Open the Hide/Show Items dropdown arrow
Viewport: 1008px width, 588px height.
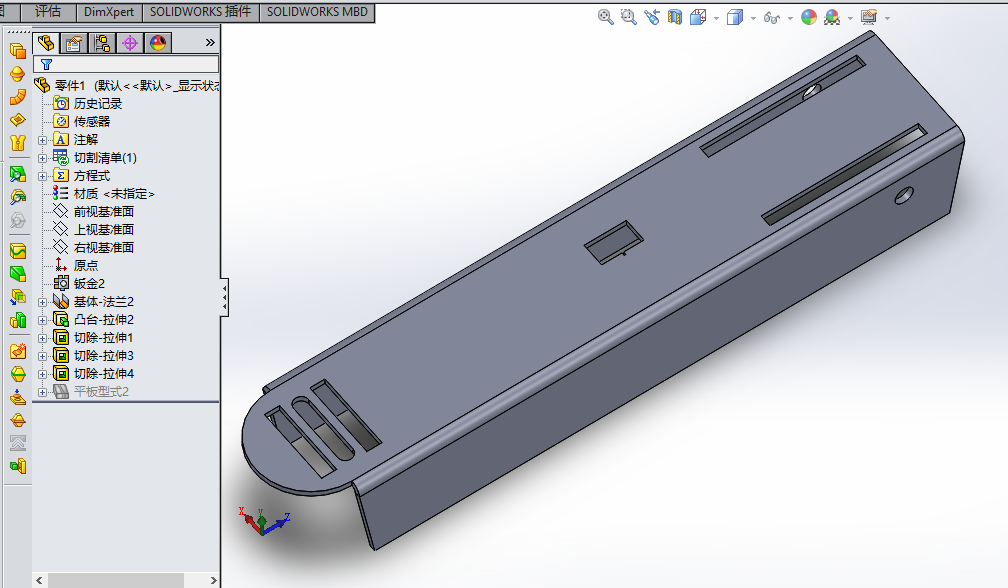(x=790, y=19)
